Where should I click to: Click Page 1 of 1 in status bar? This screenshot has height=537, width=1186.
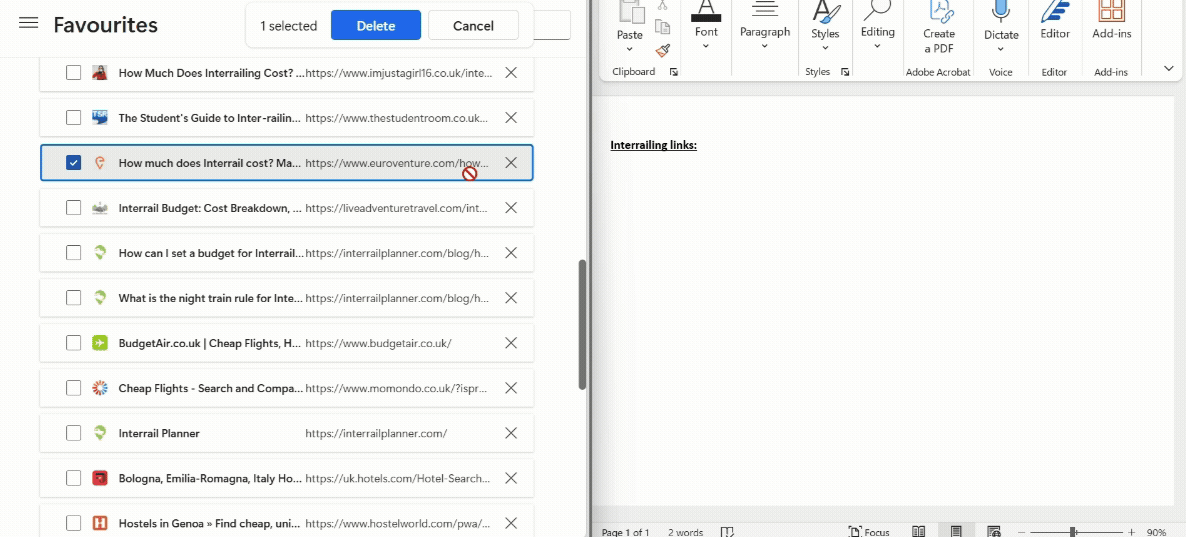tap(626, 532)
